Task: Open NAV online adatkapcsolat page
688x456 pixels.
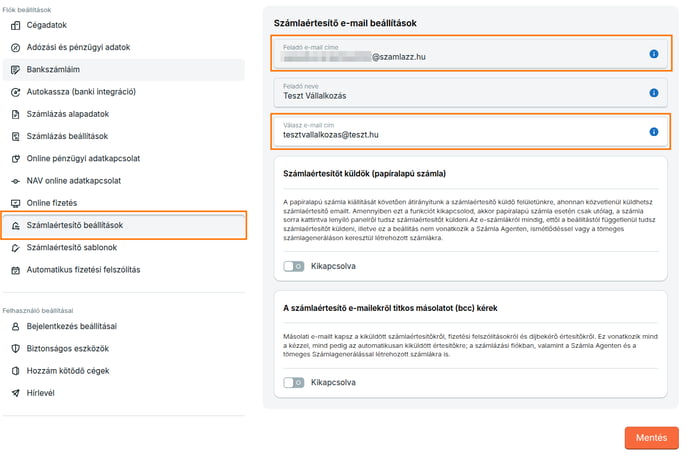Action: [x=123, y=181]
